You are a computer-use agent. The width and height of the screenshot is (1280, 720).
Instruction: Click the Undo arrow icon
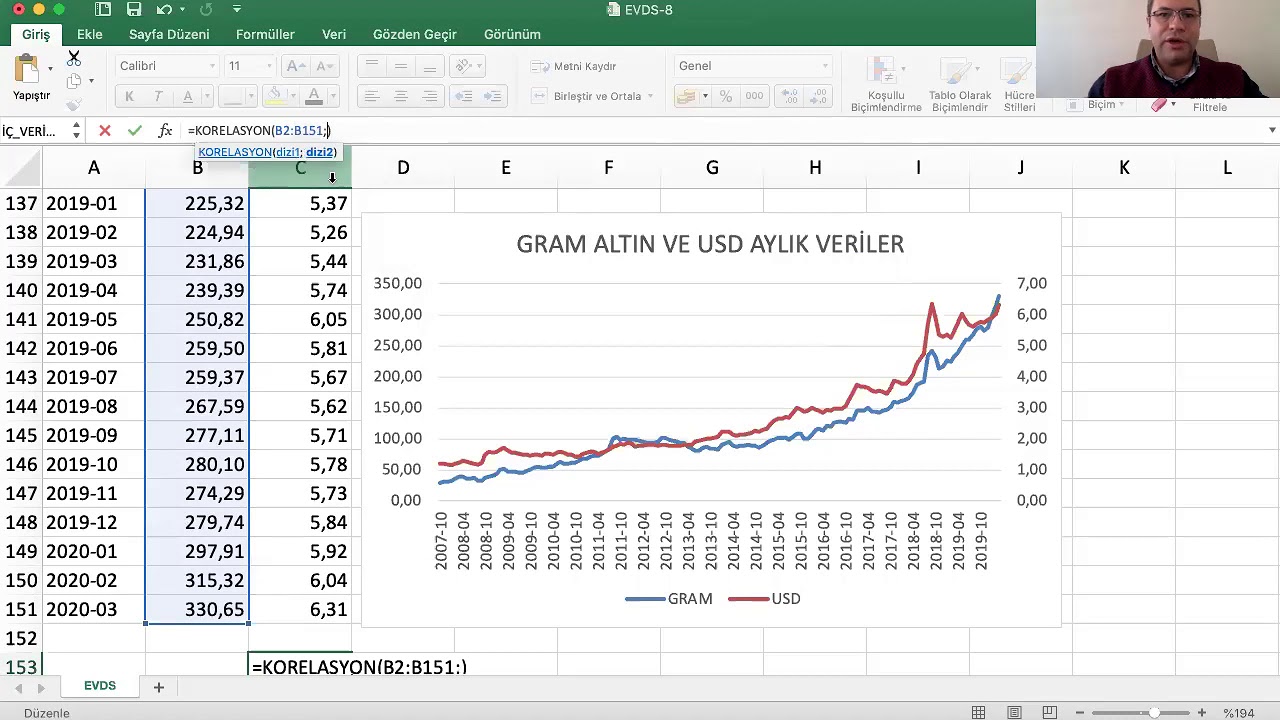[x=165, y=10]
